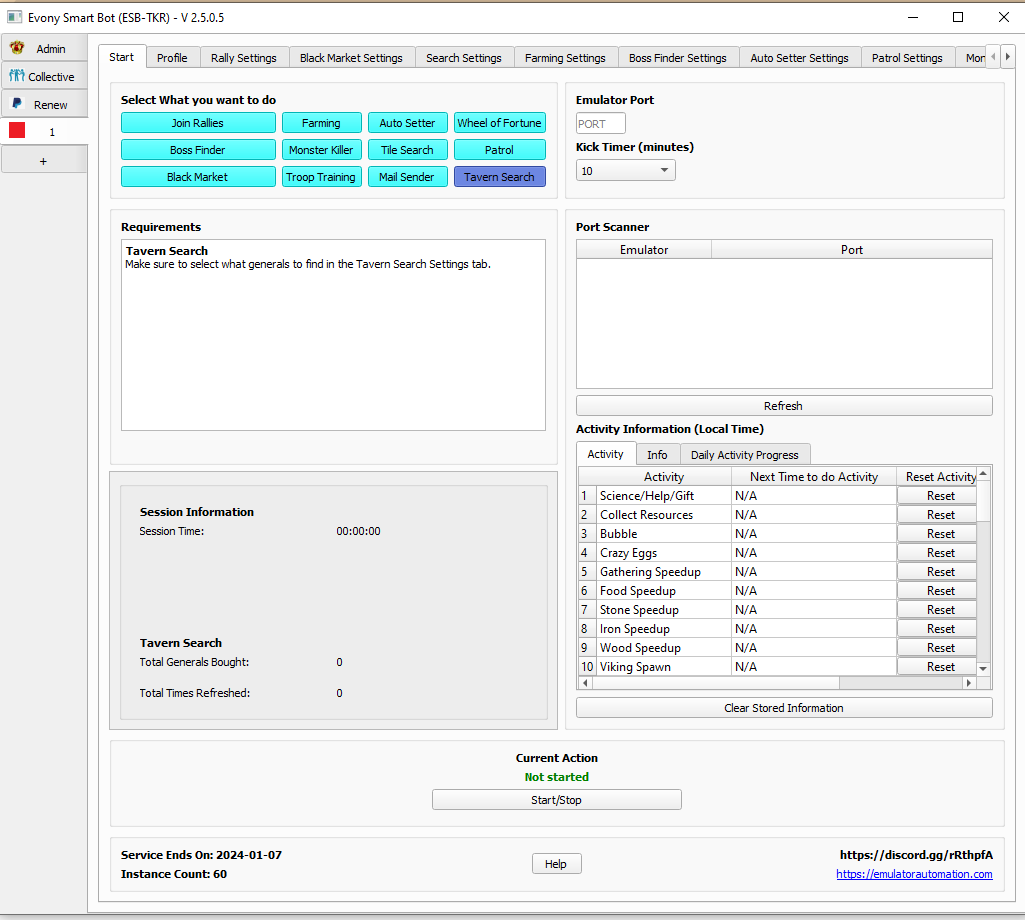Reset the Science/Help/Gift activity
Viewport: 1025px width, 920px height.
coord(940,496)
